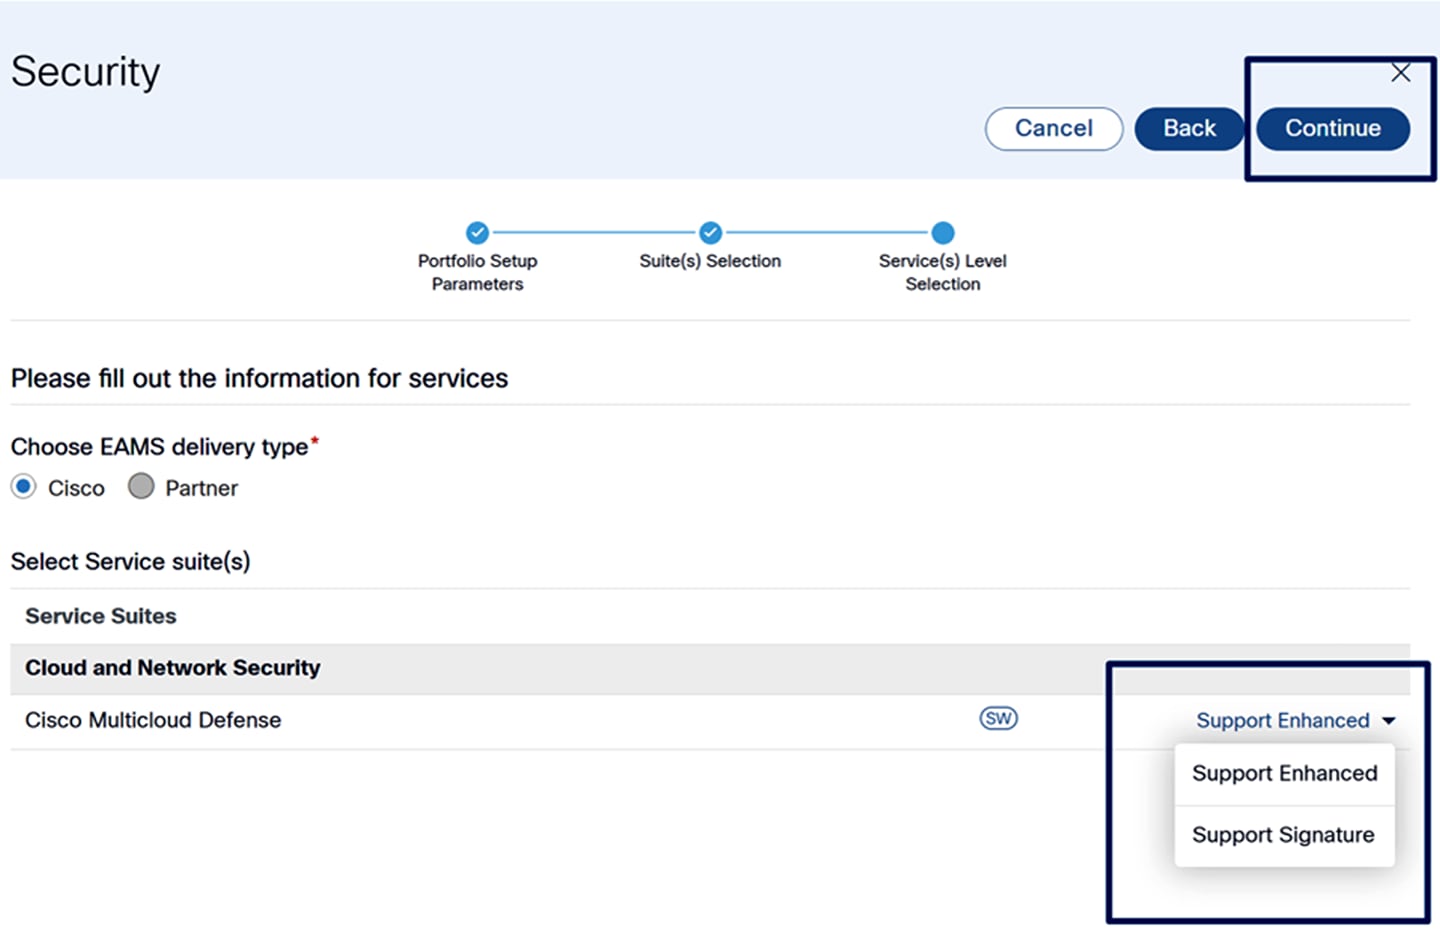Open the Support Enhanced dropdown arrow
Image resolution: width=1440 pixels, height=952 pixels.
coord(1388,721)
